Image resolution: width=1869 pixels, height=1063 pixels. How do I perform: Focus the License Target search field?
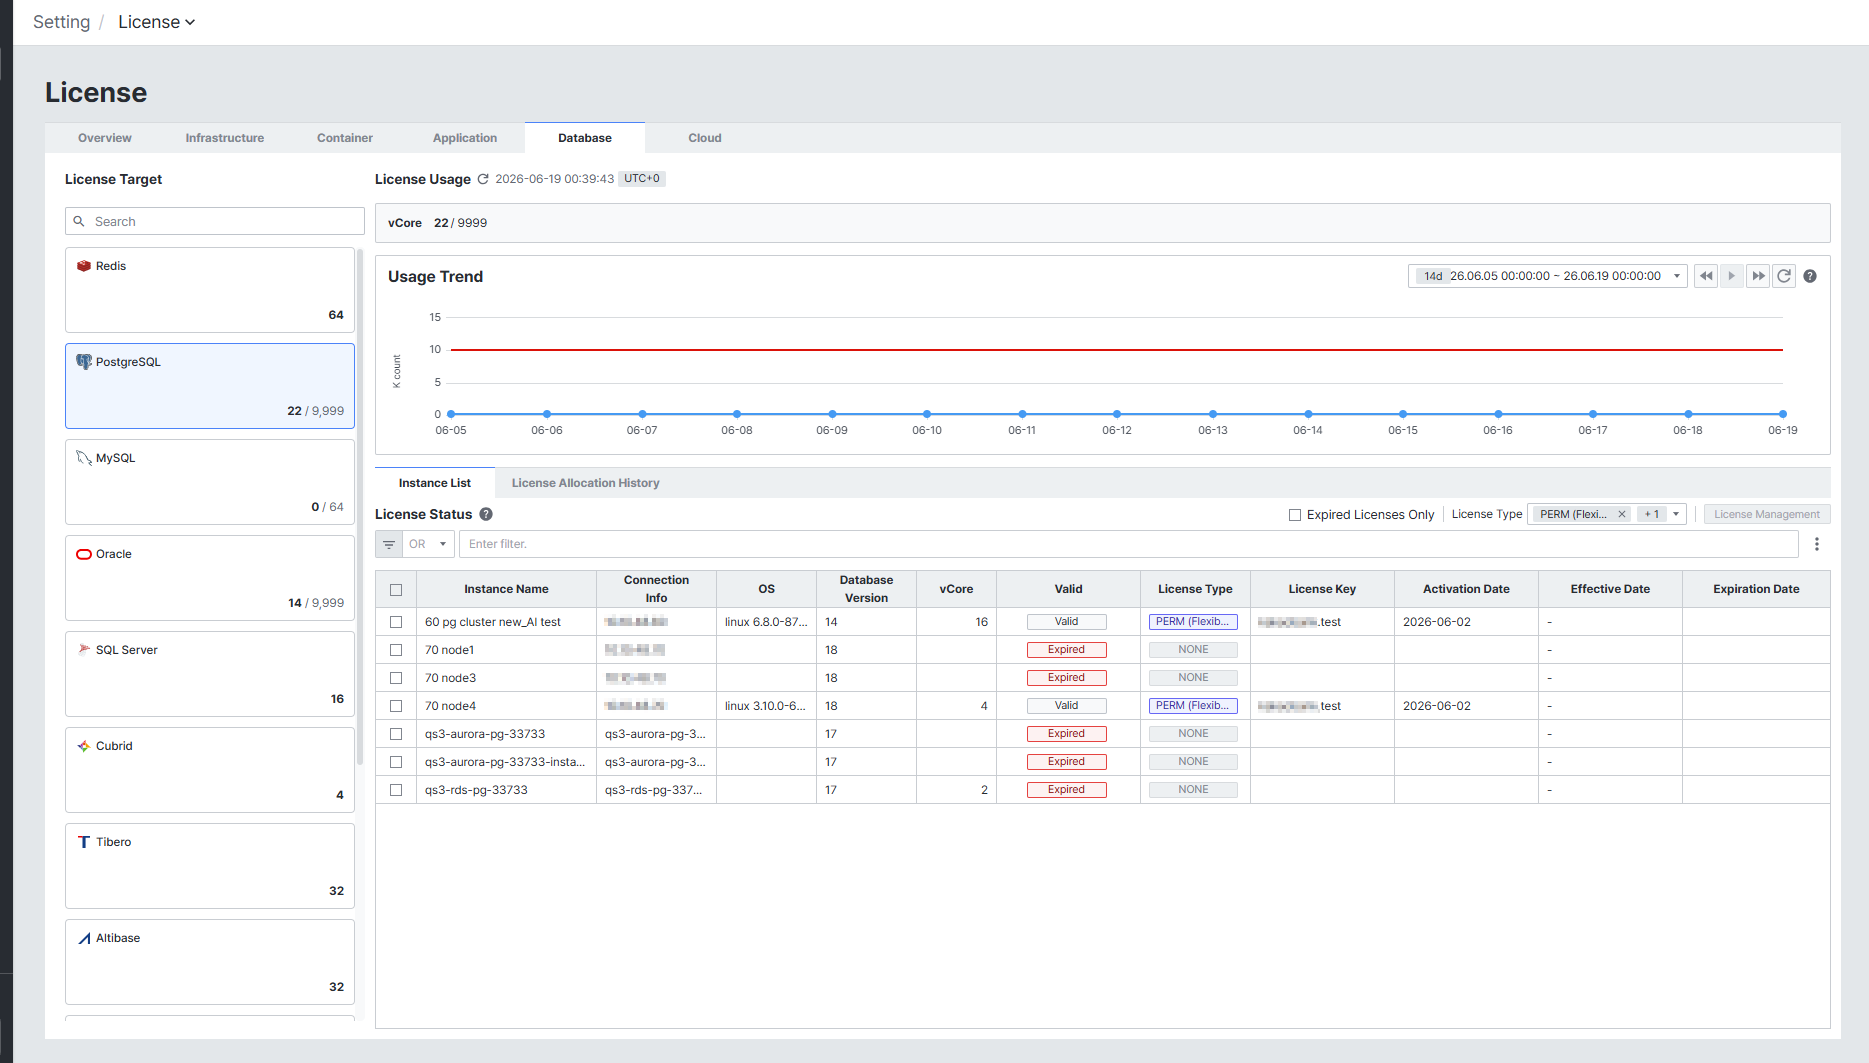(215, 221)
